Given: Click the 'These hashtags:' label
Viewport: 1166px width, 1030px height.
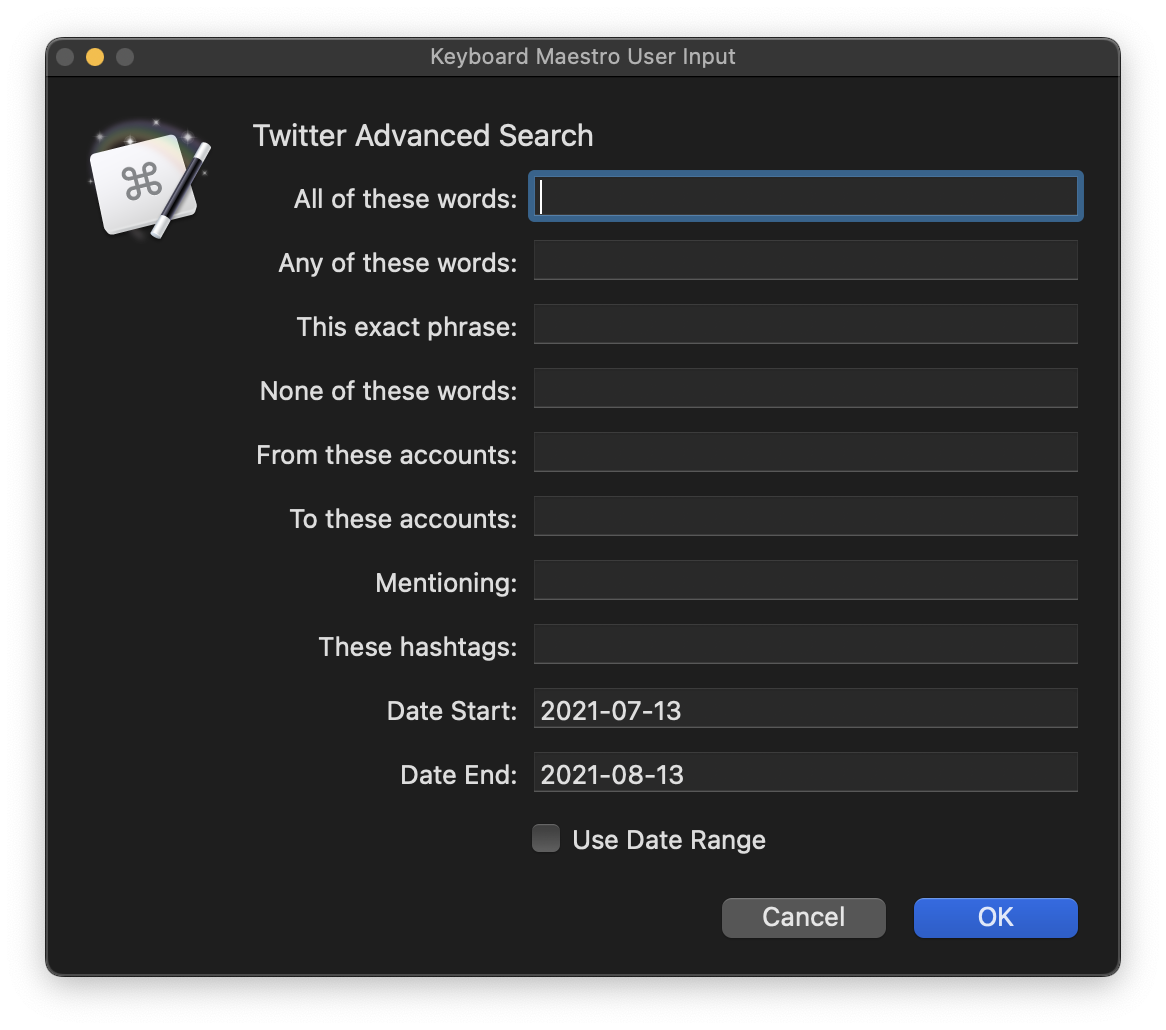Looking at the screenshot, I should [x=417, y=647].
